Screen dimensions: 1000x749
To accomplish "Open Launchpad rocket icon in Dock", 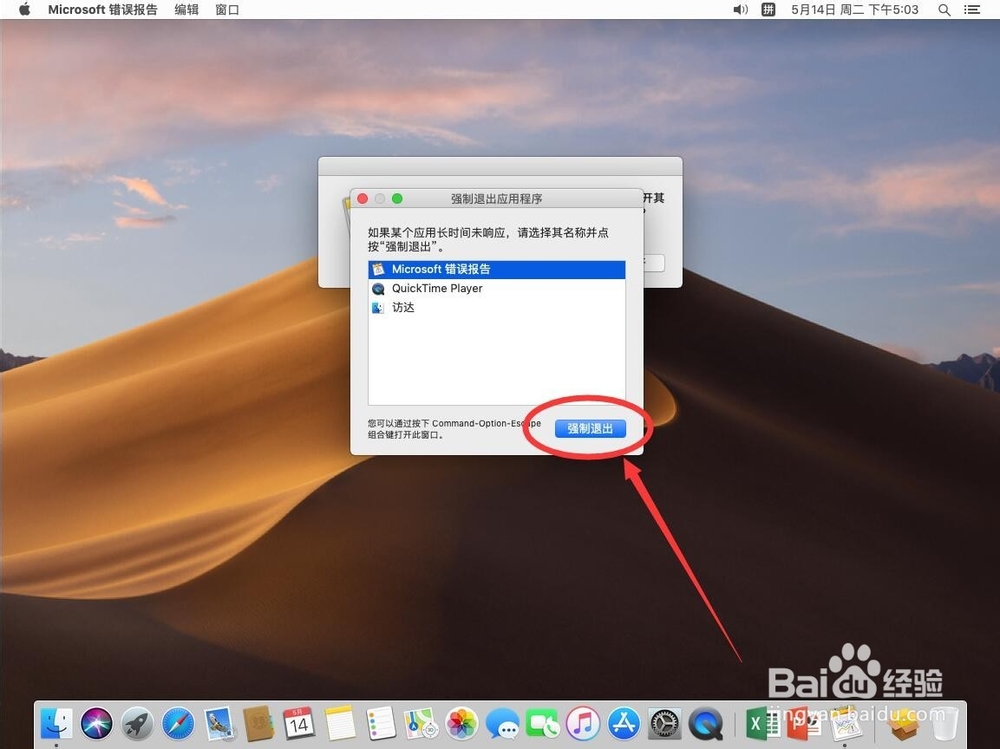I will [138, 724].
